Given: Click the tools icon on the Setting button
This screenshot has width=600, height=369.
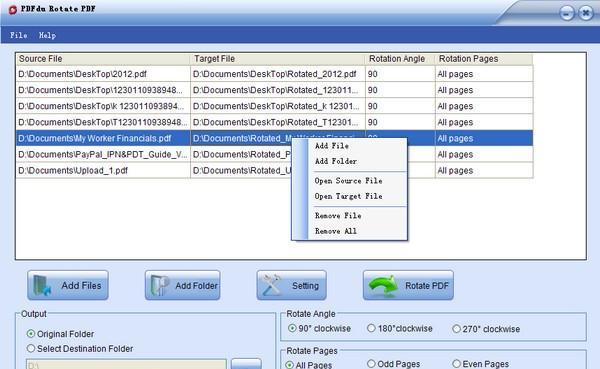Looking at the screenshot, I should click(x=272, y=285).
